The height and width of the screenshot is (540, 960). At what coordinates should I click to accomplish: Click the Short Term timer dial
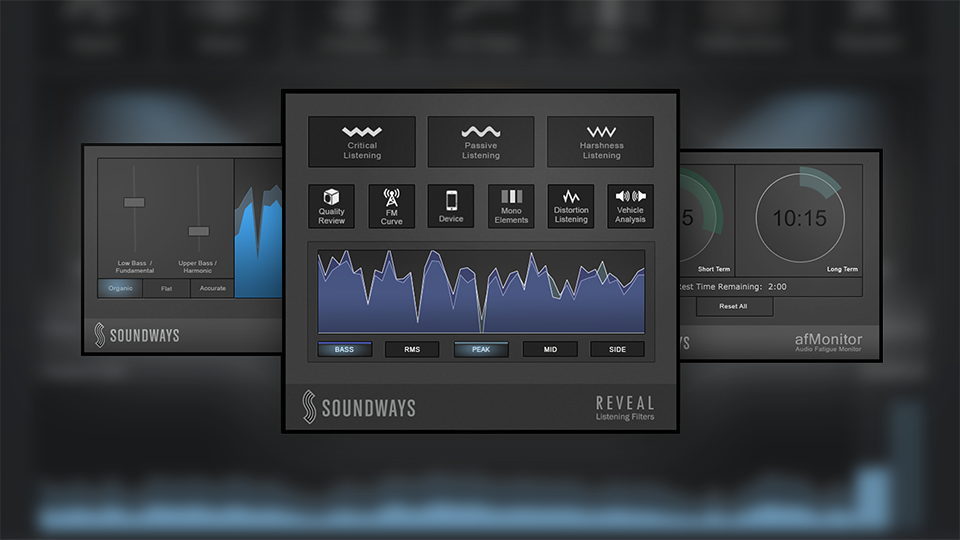(x=698, y=216)
